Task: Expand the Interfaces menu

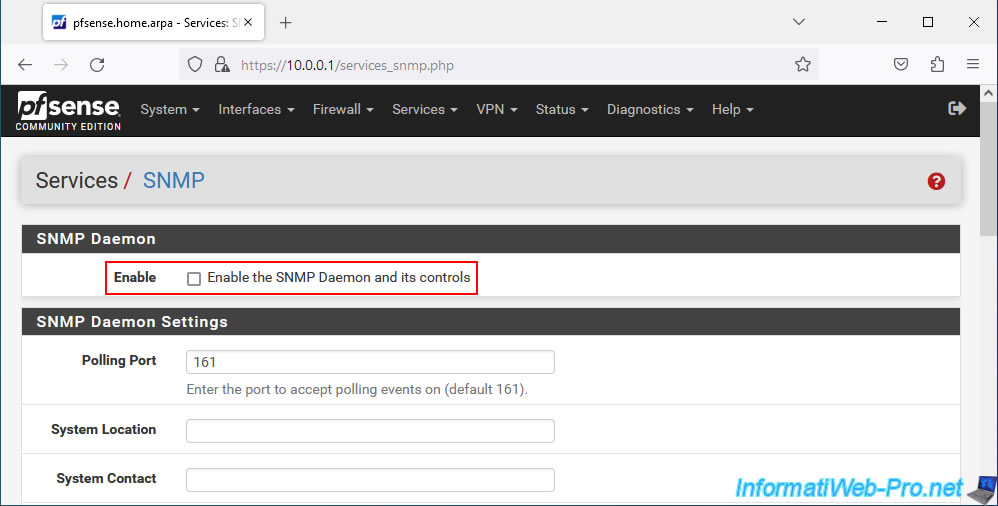Action: [x=257, y=109]
